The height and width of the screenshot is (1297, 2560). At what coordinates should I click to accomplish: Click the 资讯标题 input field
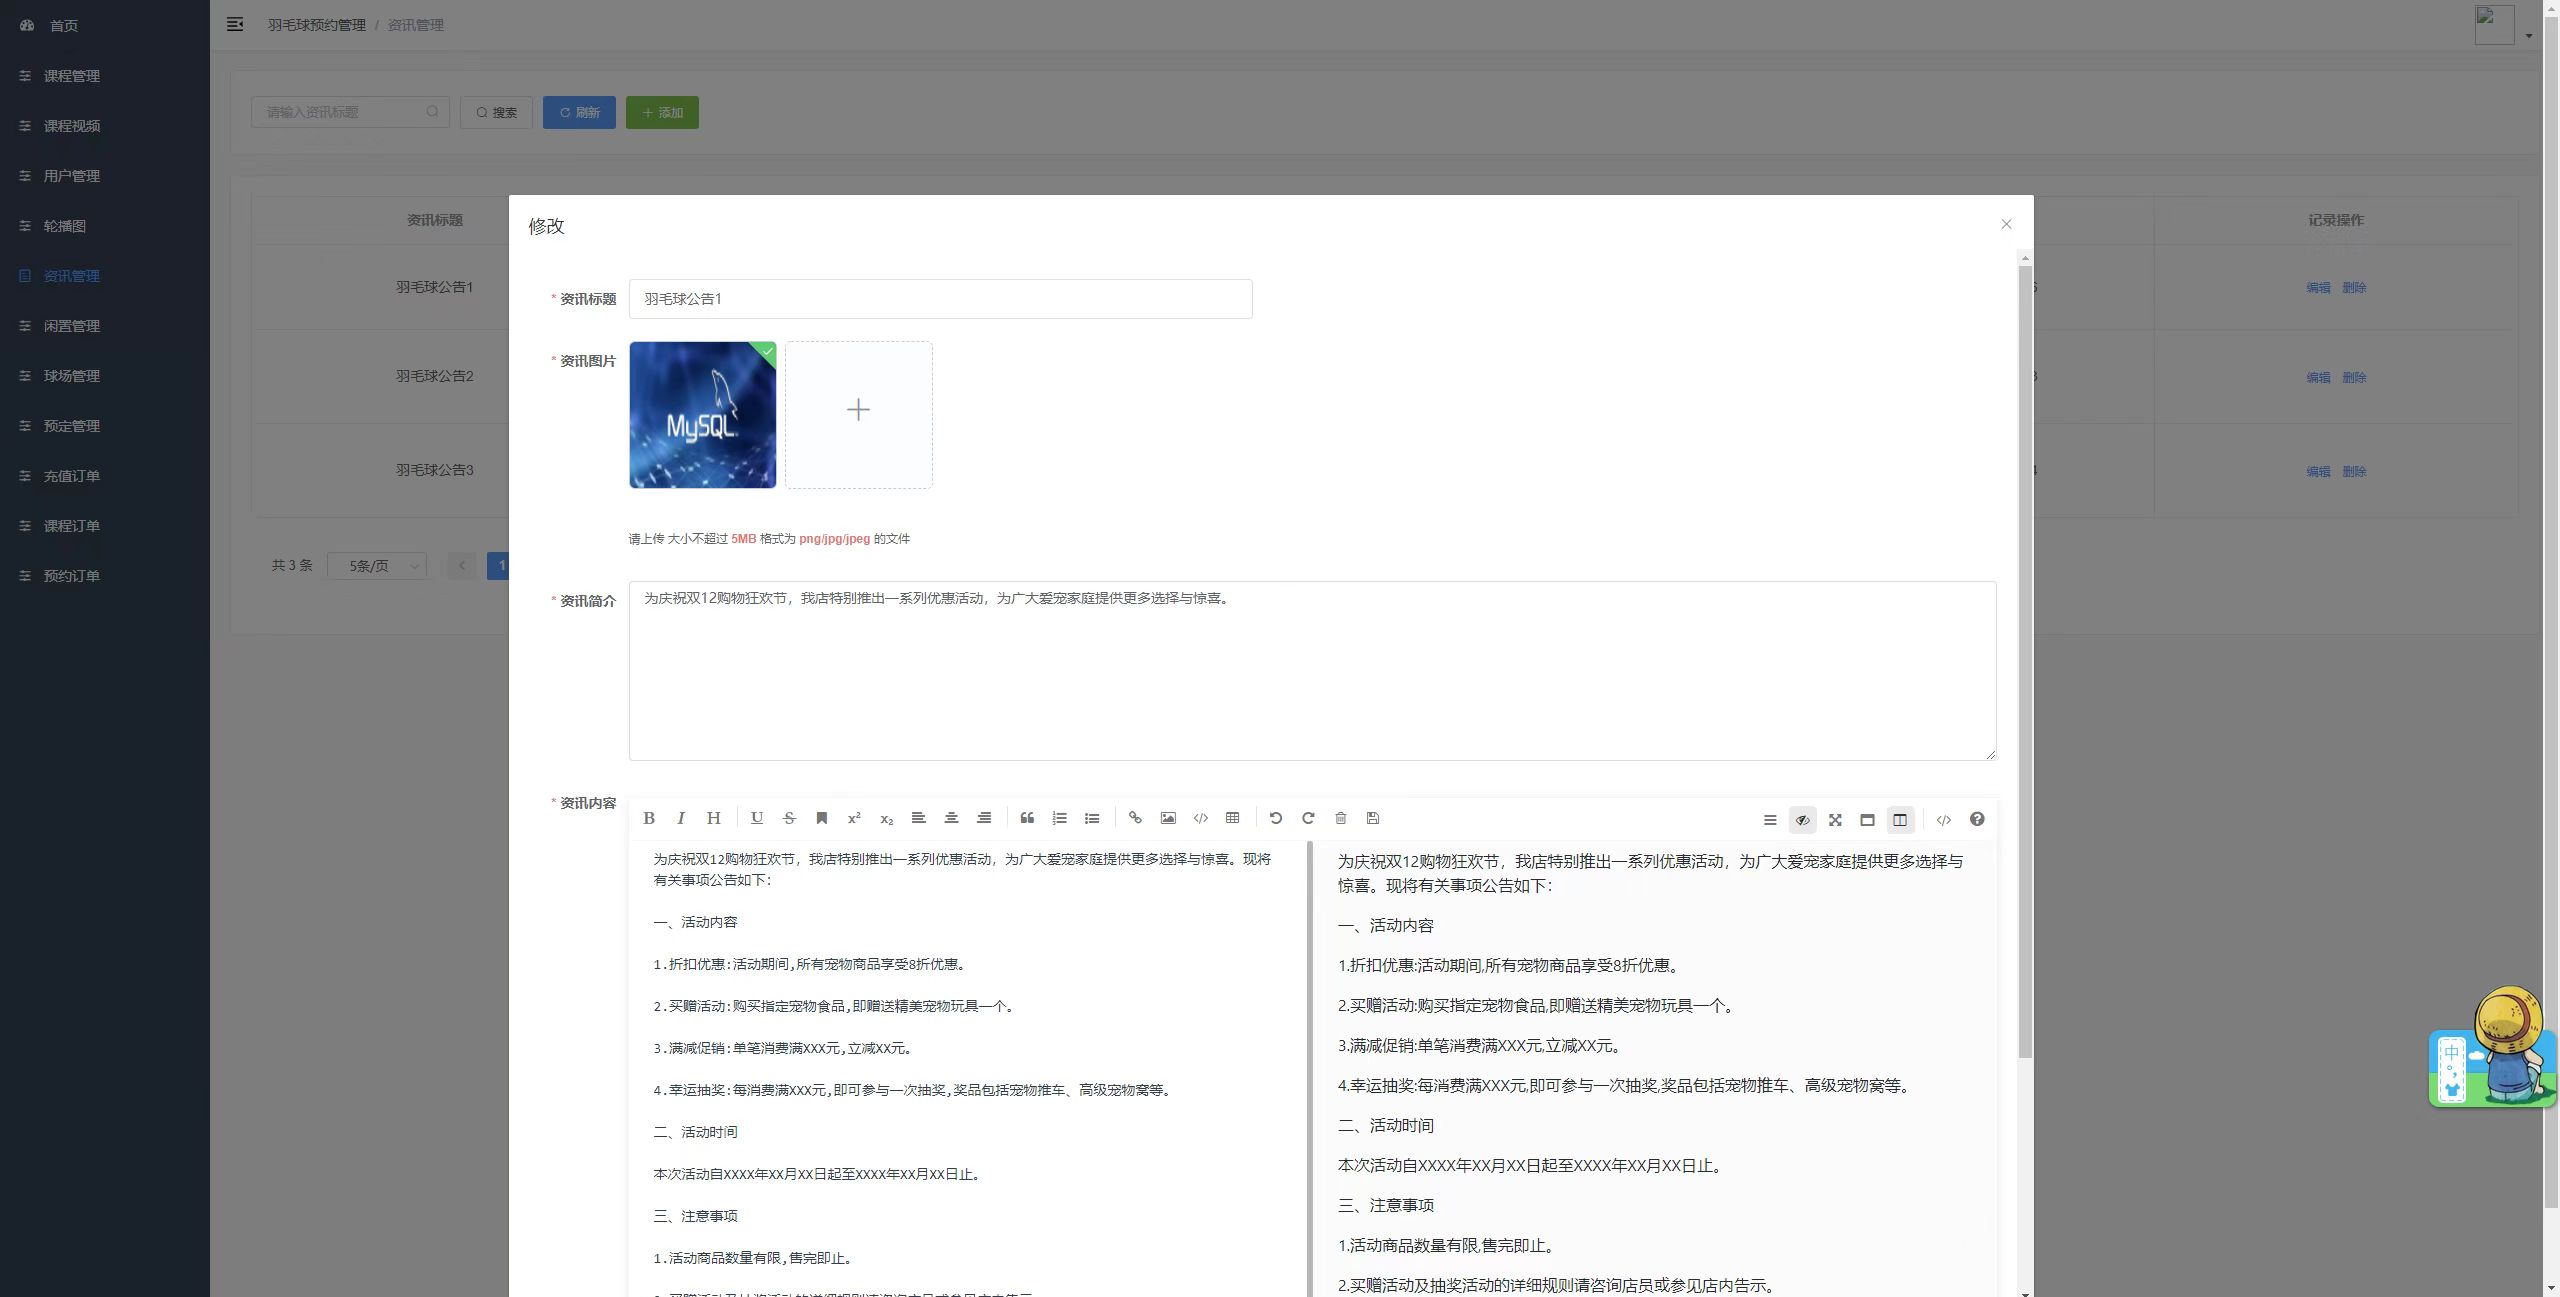(940, 299)
